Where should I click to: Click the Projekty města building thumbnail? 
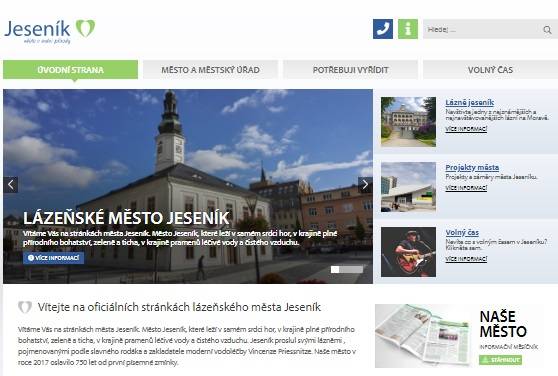pyautogui.click(x=408, y=187)
